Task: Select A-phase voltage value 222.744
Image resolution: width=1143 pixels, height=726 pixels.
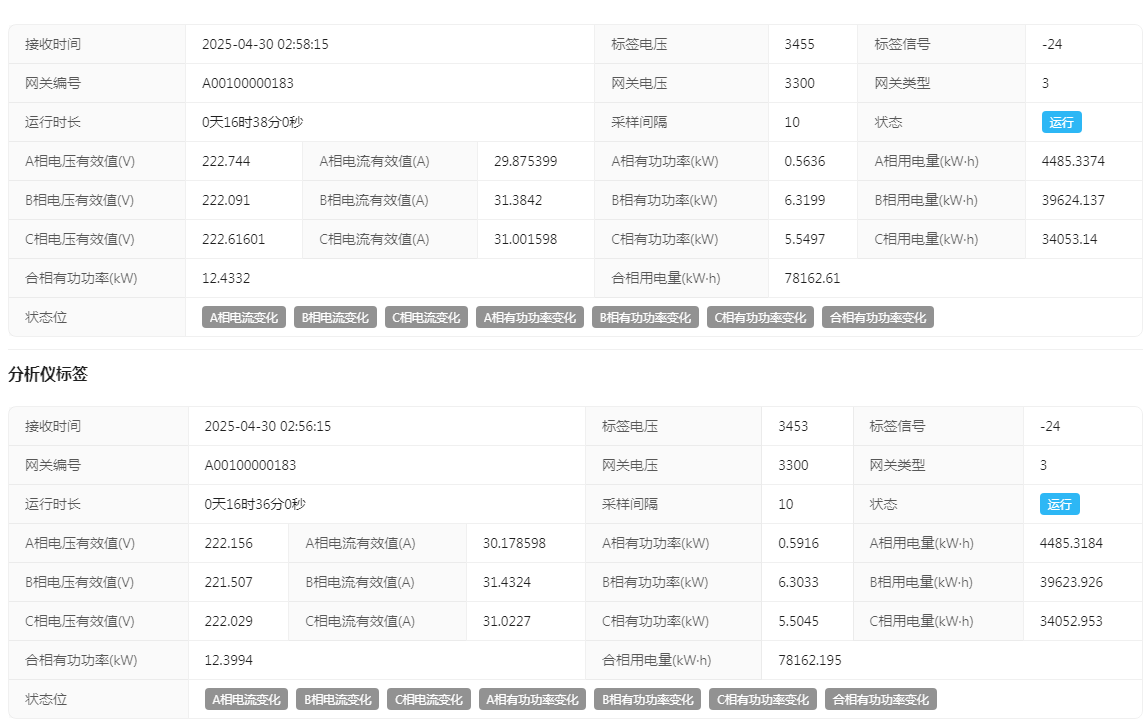Action: (226, 161)
